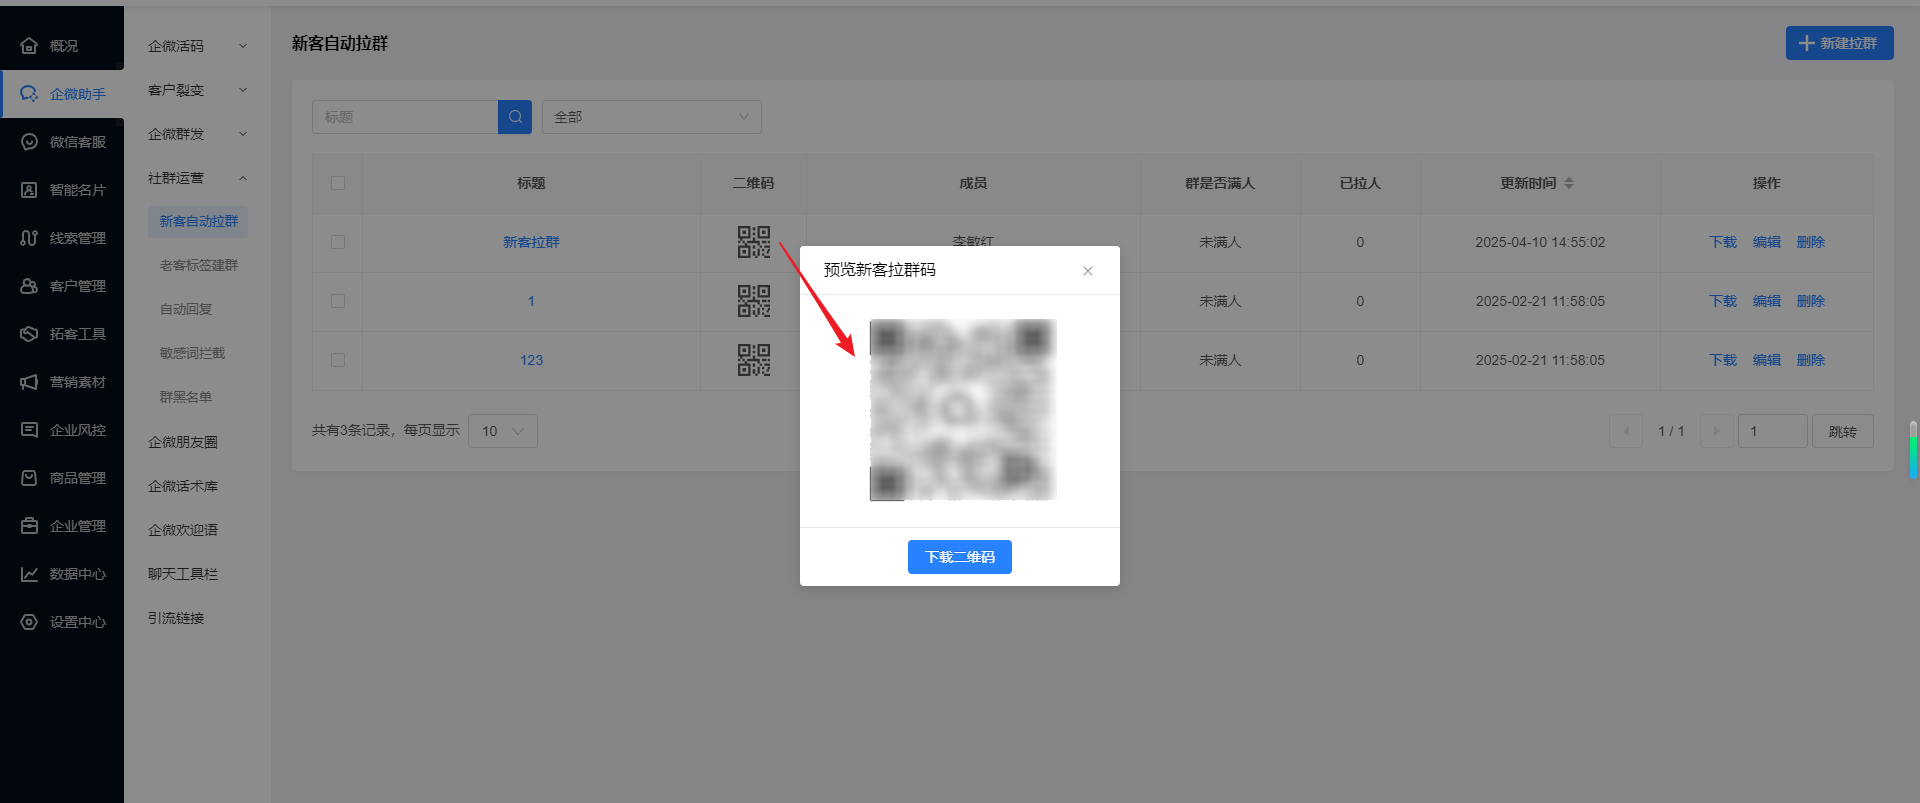
Task: Go to previous page arrow
Action: pyautogui.click(x=1626, y=431)
